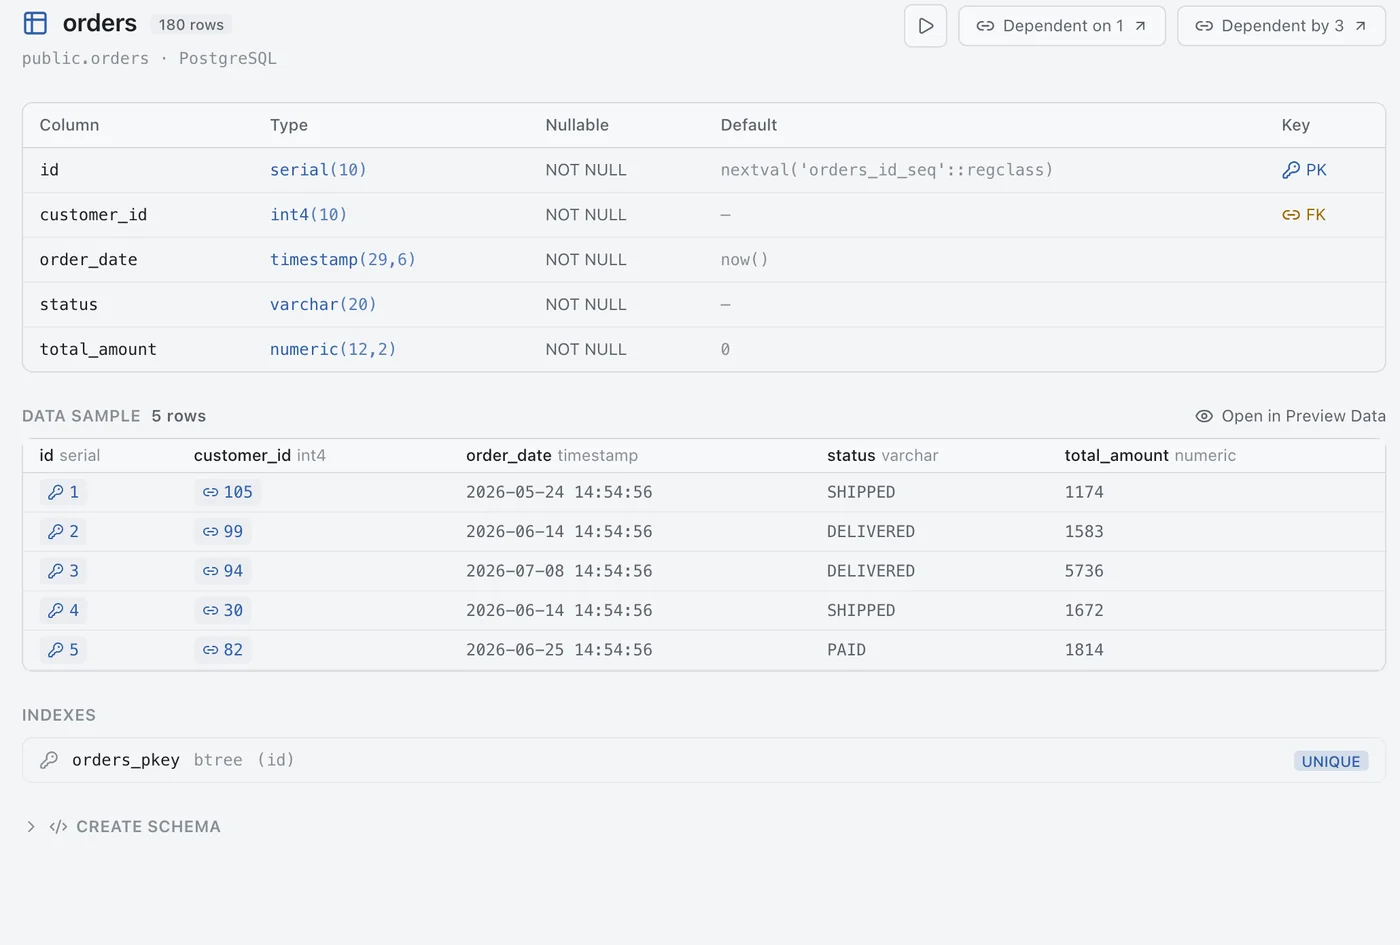Image resolution: width=1400 pixels, height=945 pixels.
Task: Click the eye icon beside Preview Data
Action: click(1204, 416)
